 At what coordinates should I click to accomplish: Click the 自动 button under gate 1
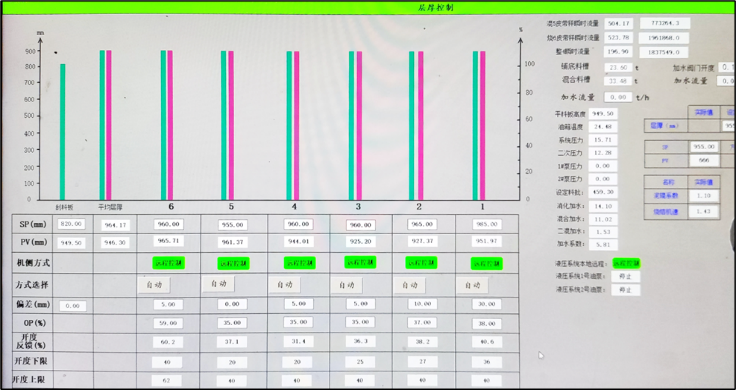tap(473, 285)
